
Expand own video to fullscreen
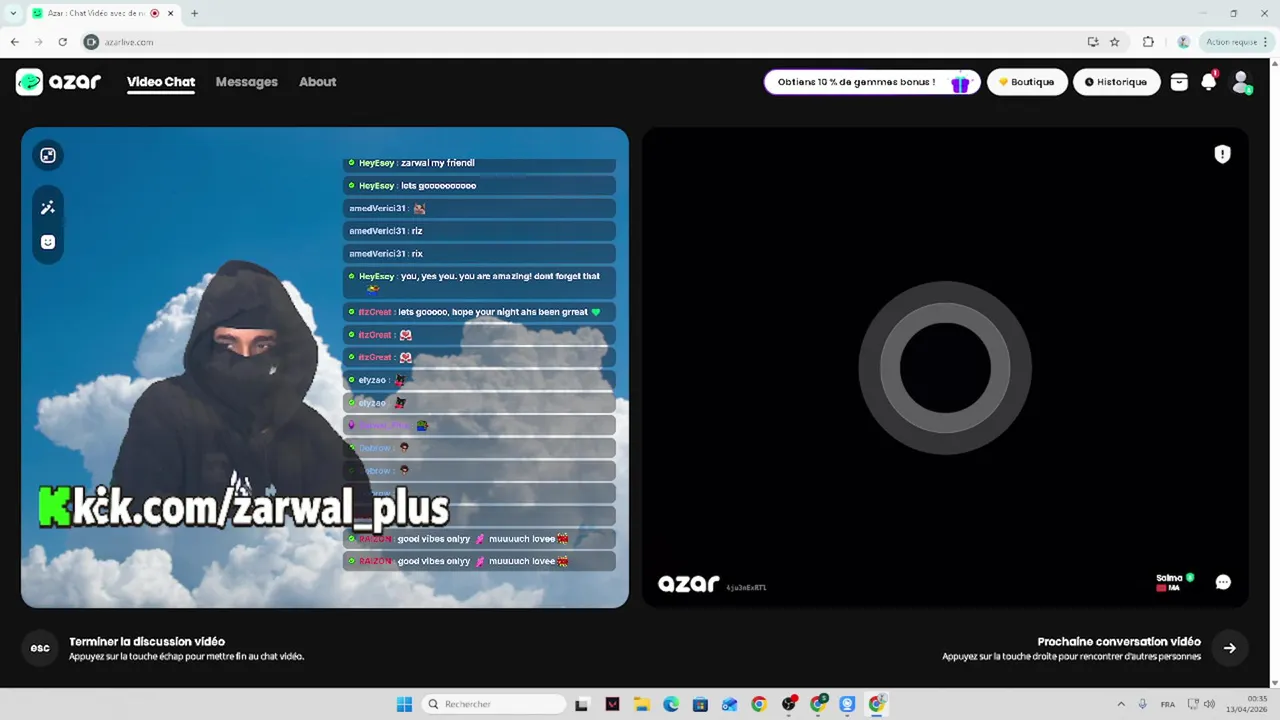[48, 155]
